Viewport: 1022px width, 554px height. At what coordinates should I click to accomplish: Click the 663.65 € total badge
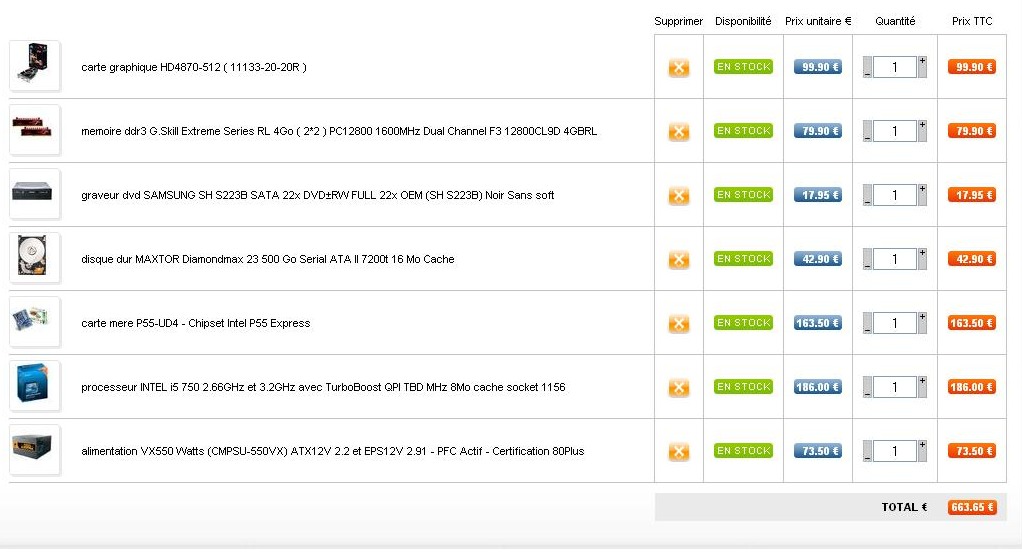point(972,507)
